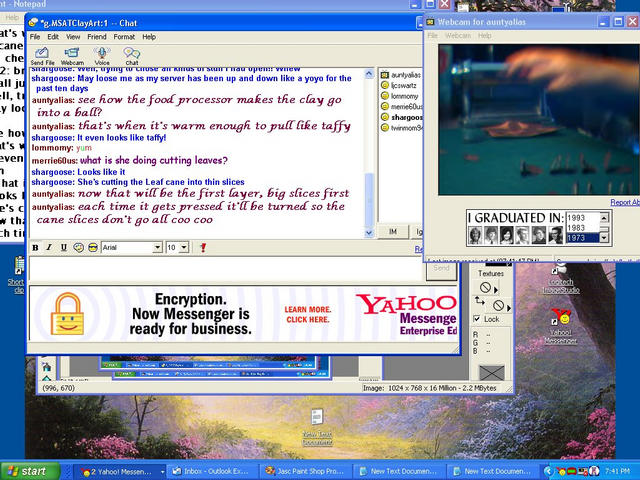Click chat scrollbar up arrow
Image resolution: width=640 pixels, height=480 pixels.
(x=369, y=74)
